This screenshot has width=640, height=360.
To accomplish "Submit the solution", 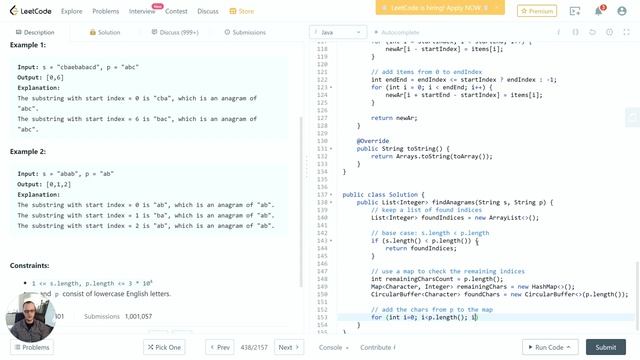I will click(x=606, y=347).
